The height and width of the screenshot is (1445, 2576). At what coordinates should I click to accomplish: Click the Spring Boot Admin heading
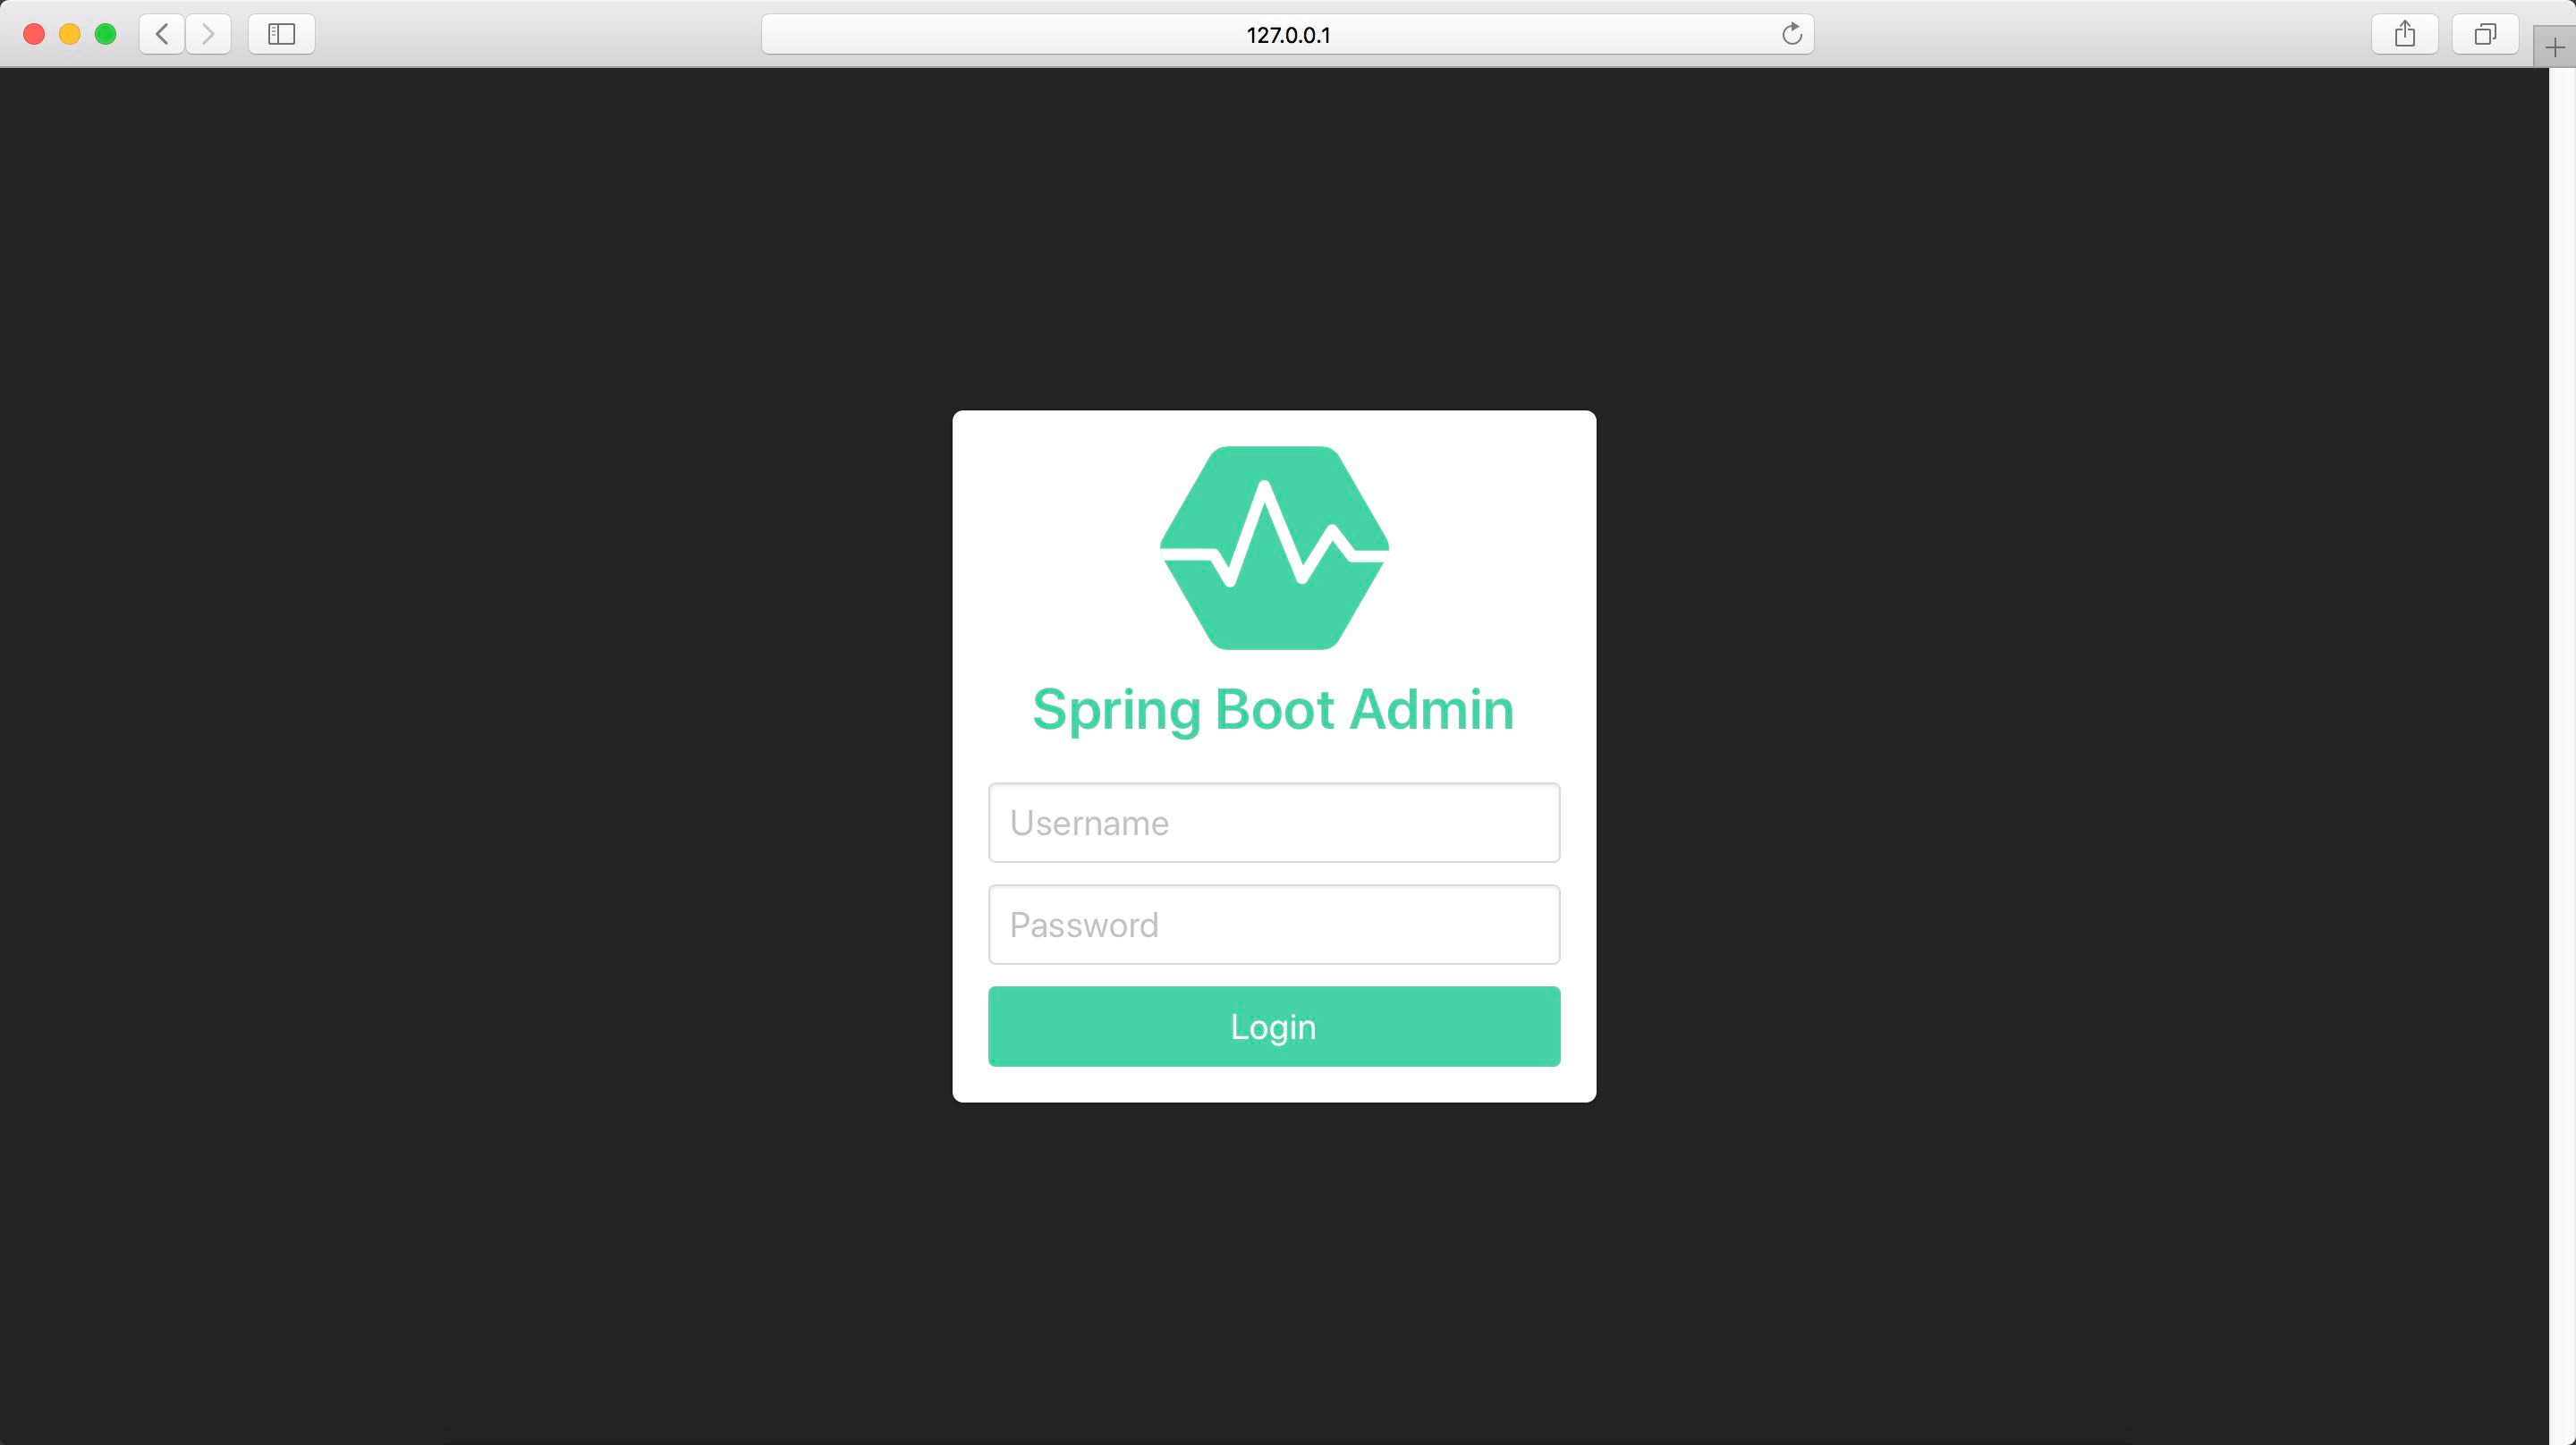tap(1273, 709)
